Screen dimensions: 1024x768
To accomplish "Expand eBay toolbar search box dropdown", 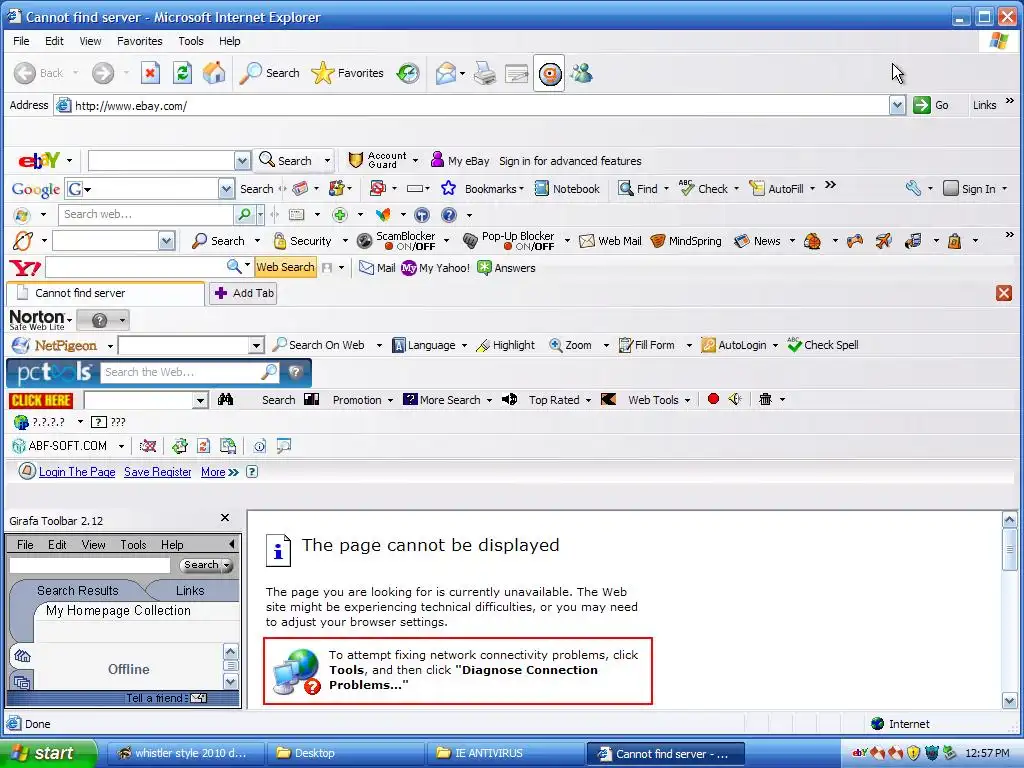I will [242, 161].
